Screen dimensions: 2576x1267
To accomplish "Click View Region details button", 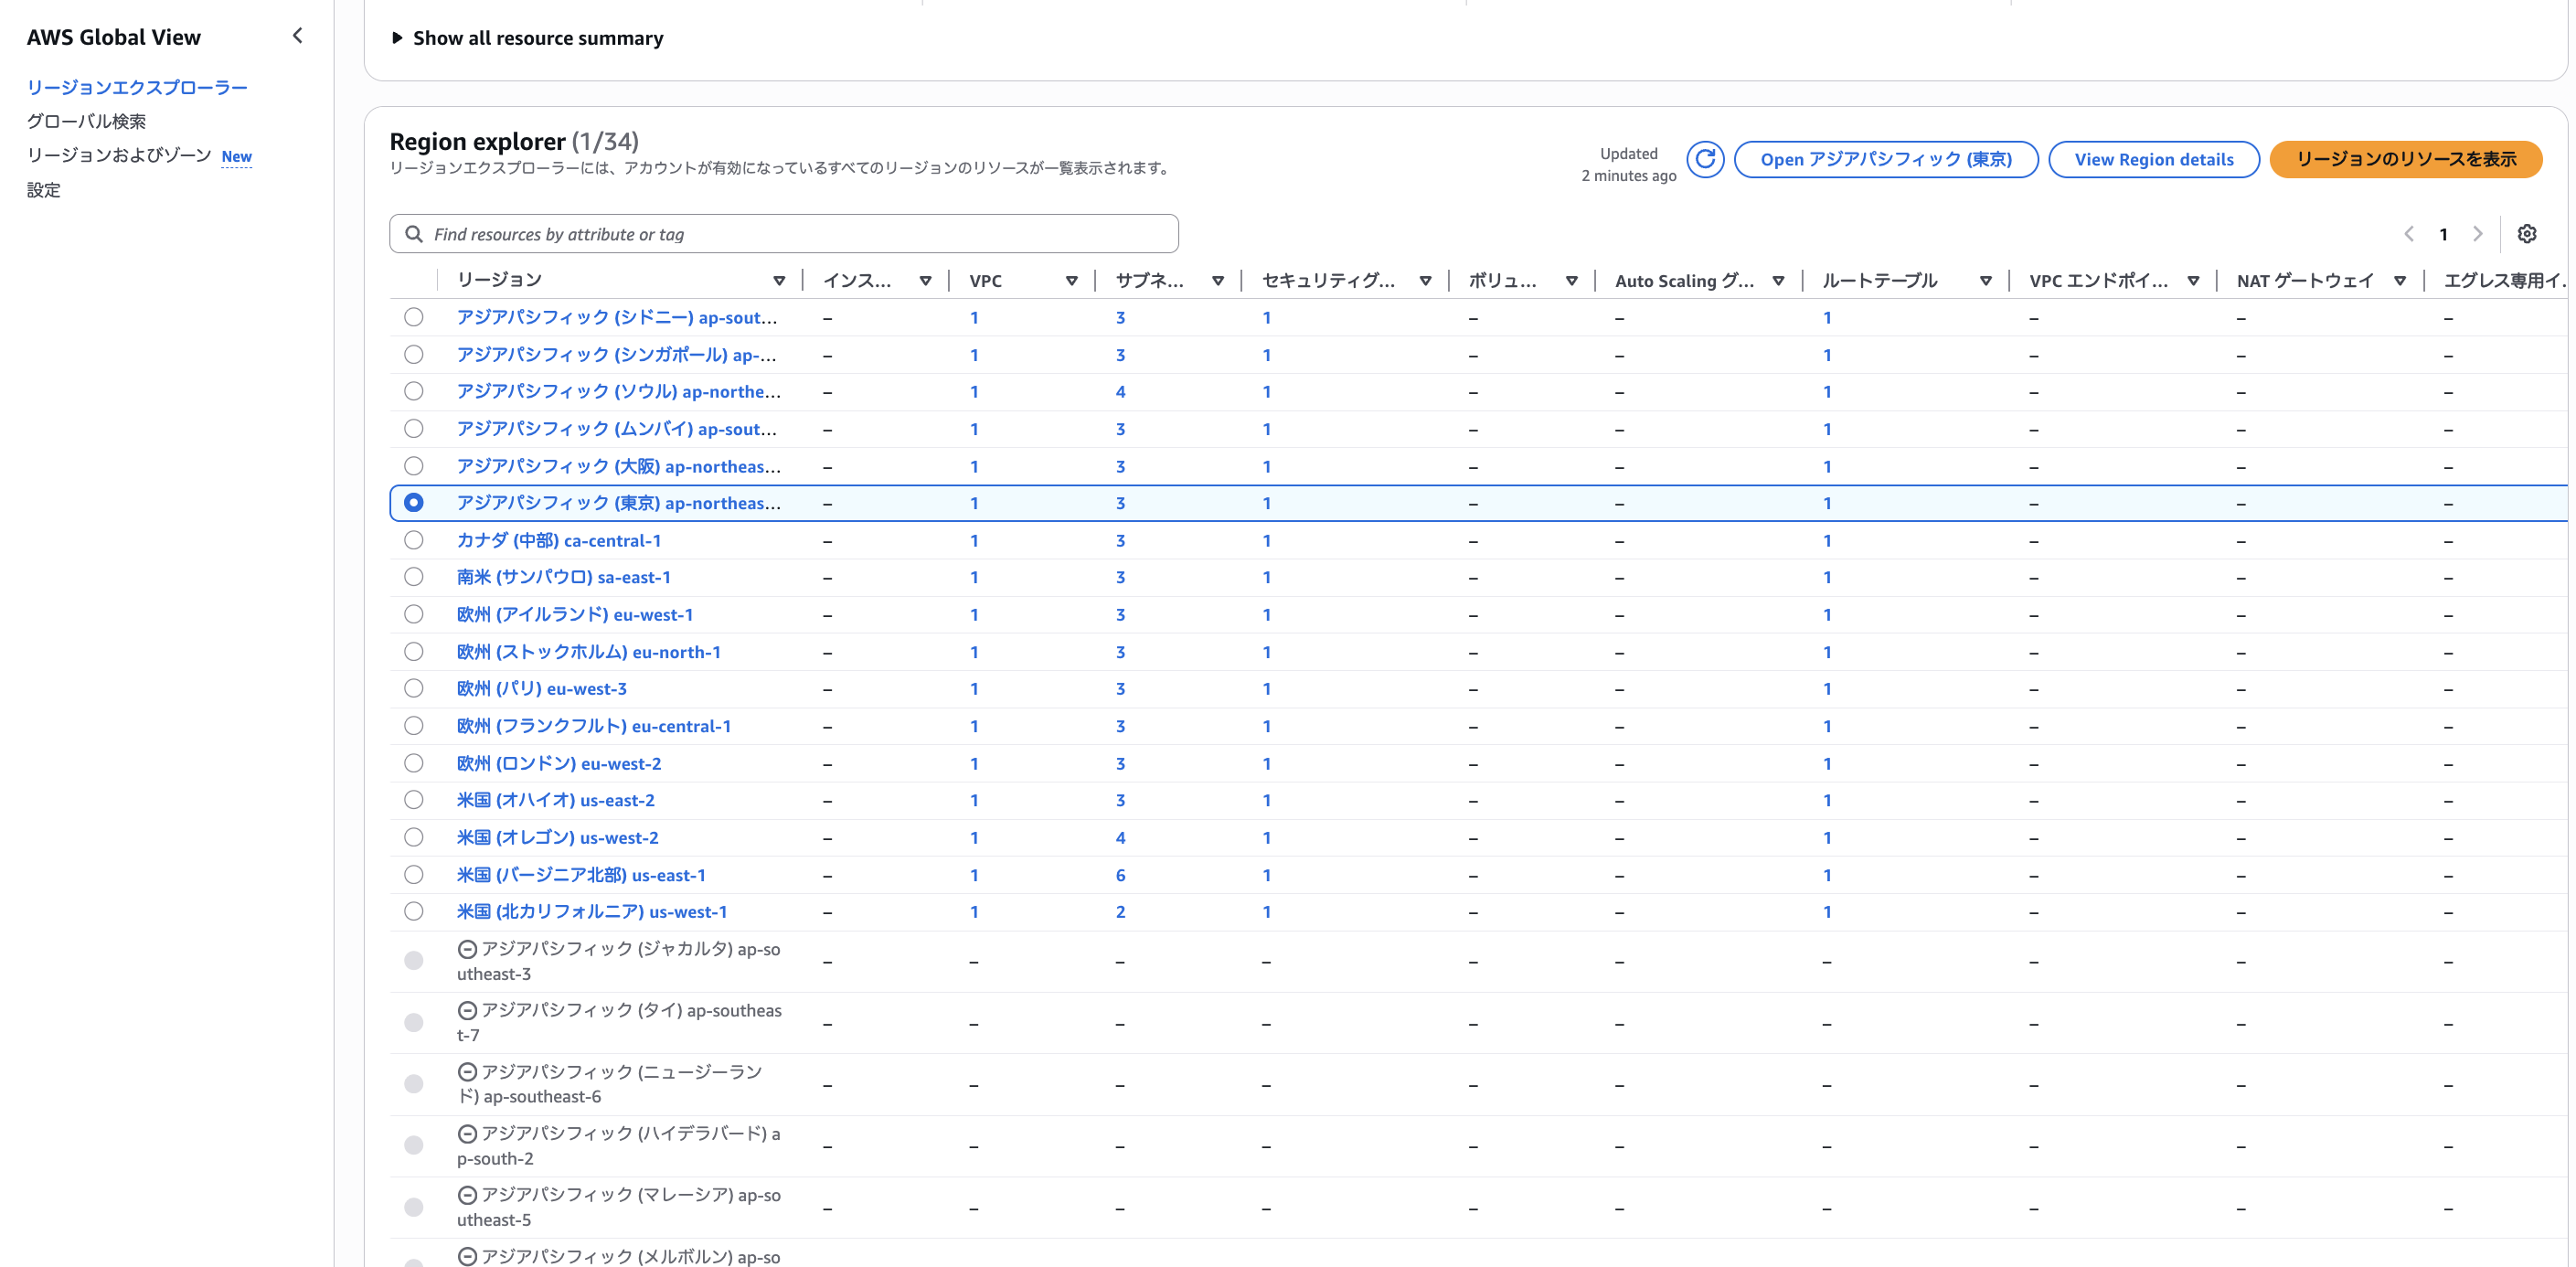I will (x=2153, y=159).
